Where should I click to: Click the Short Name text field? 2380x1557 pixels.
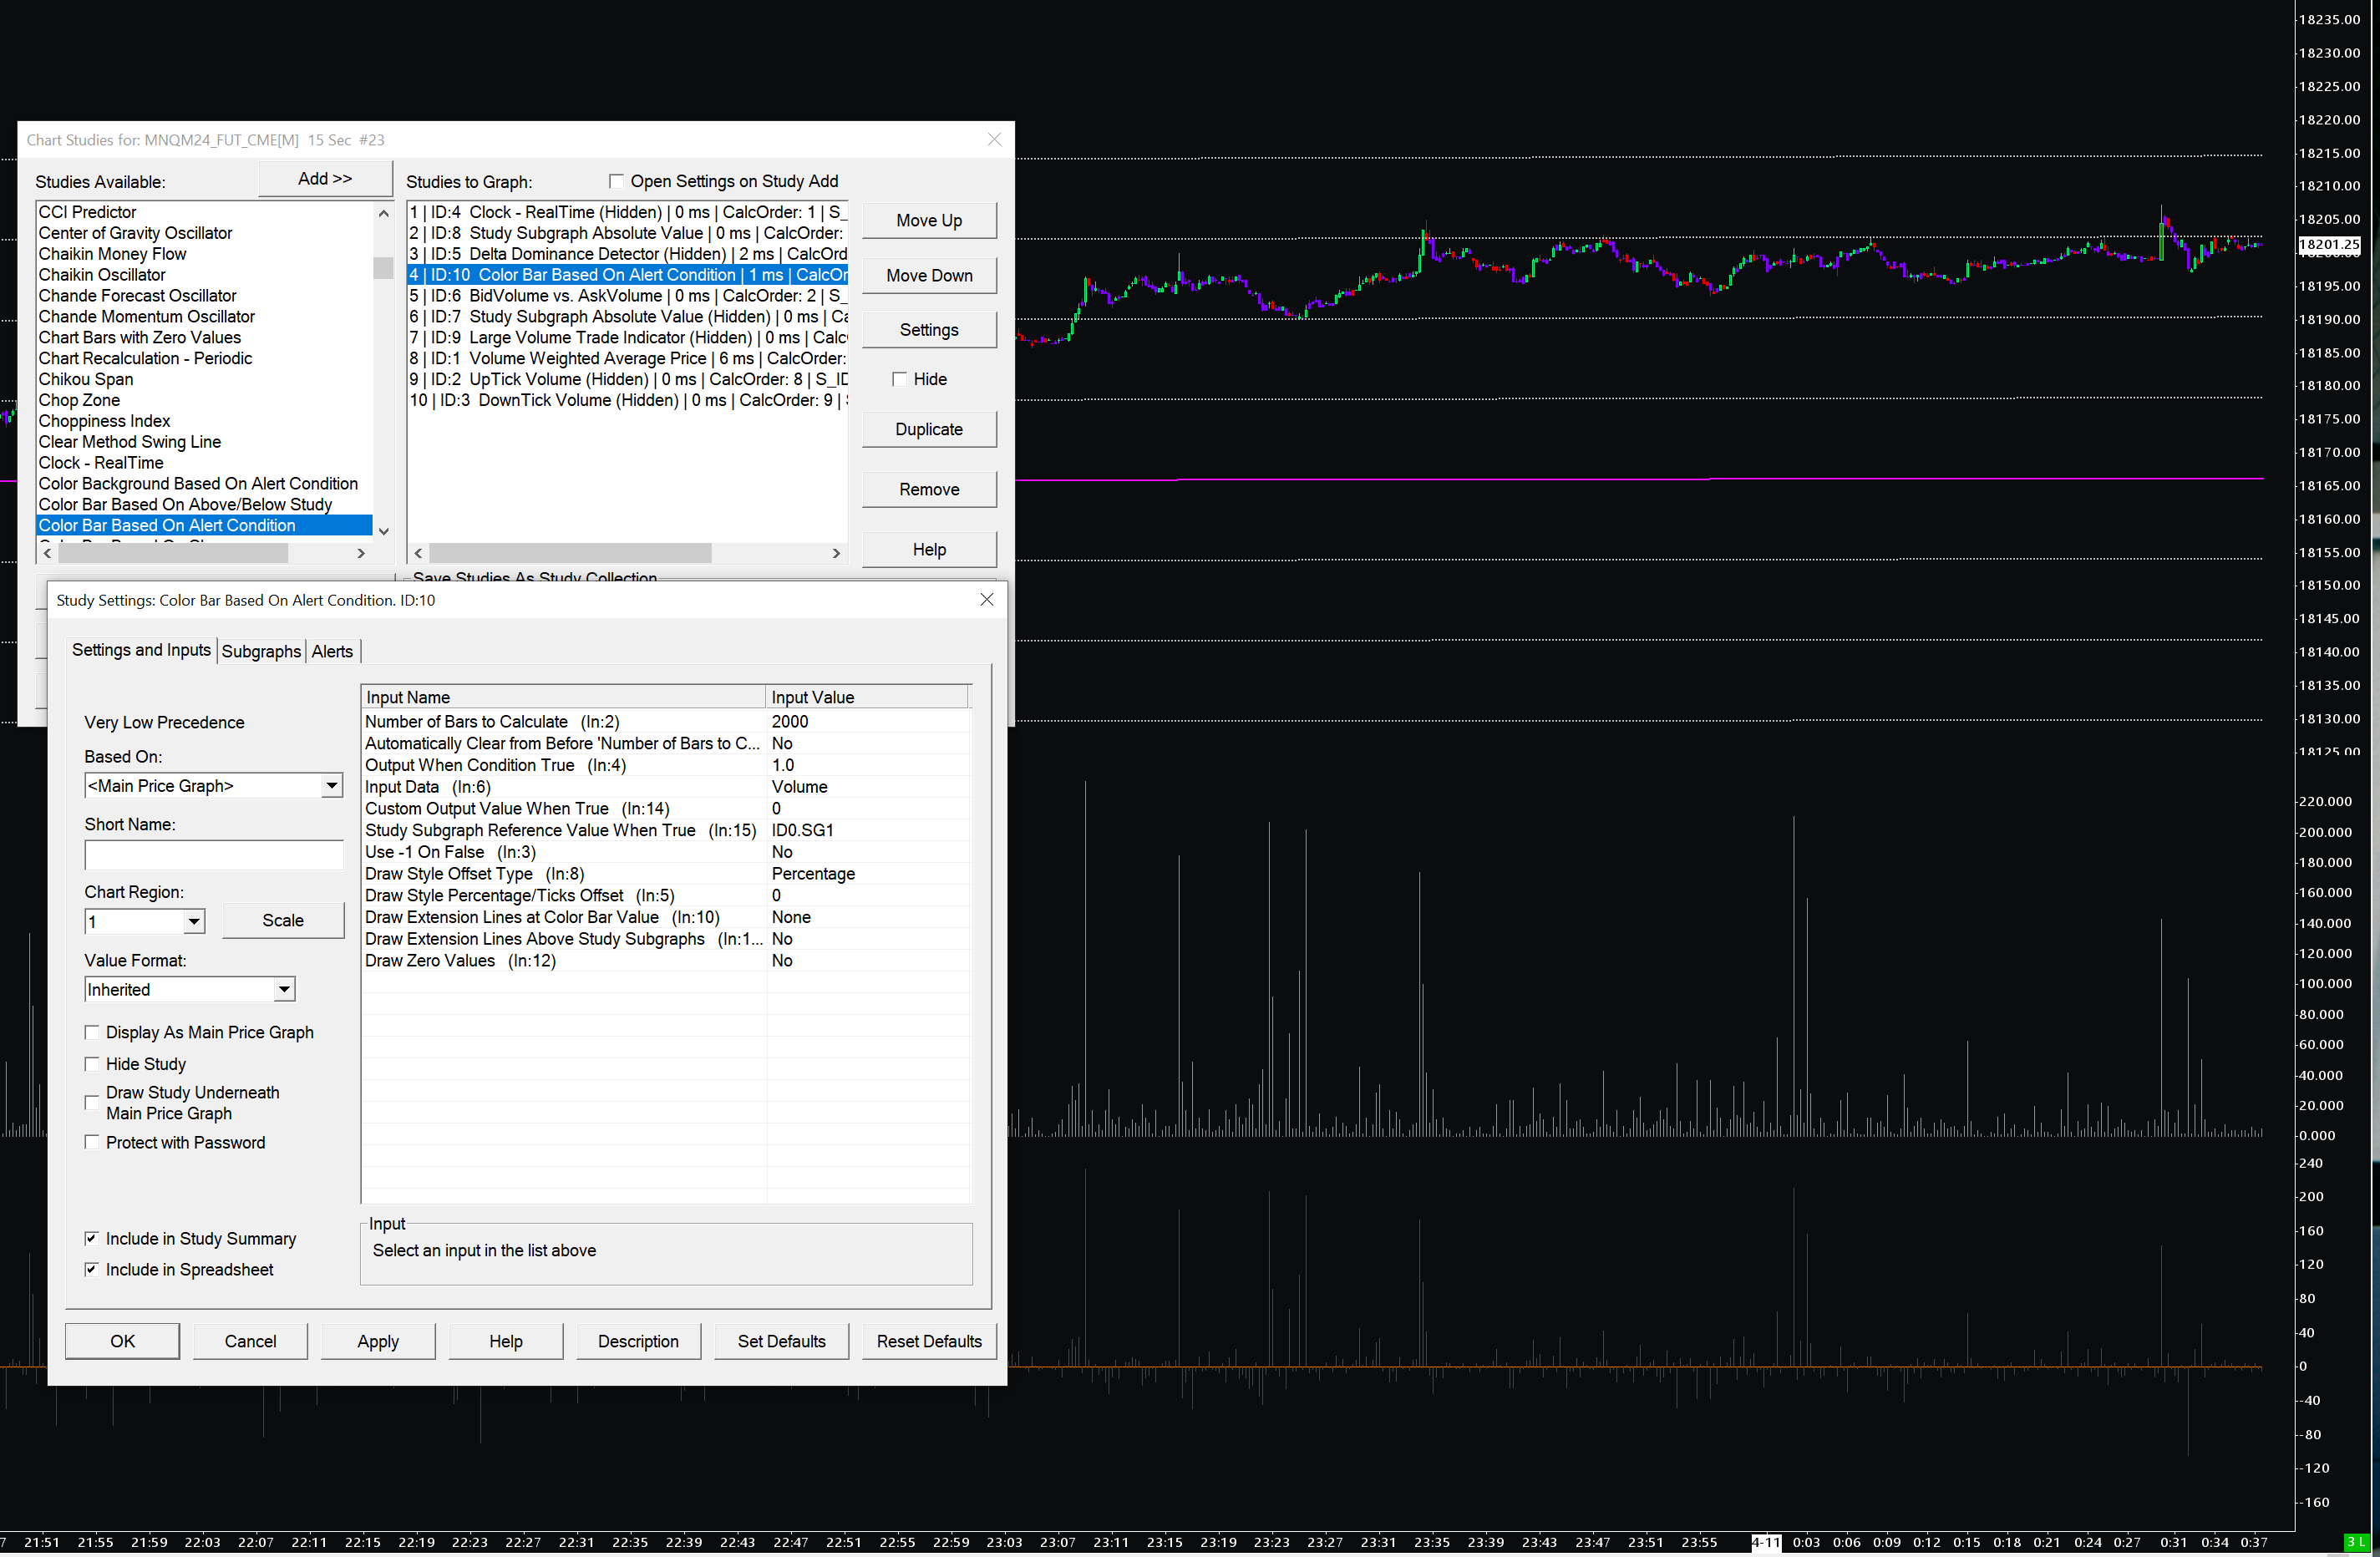(x=213, y=856)
